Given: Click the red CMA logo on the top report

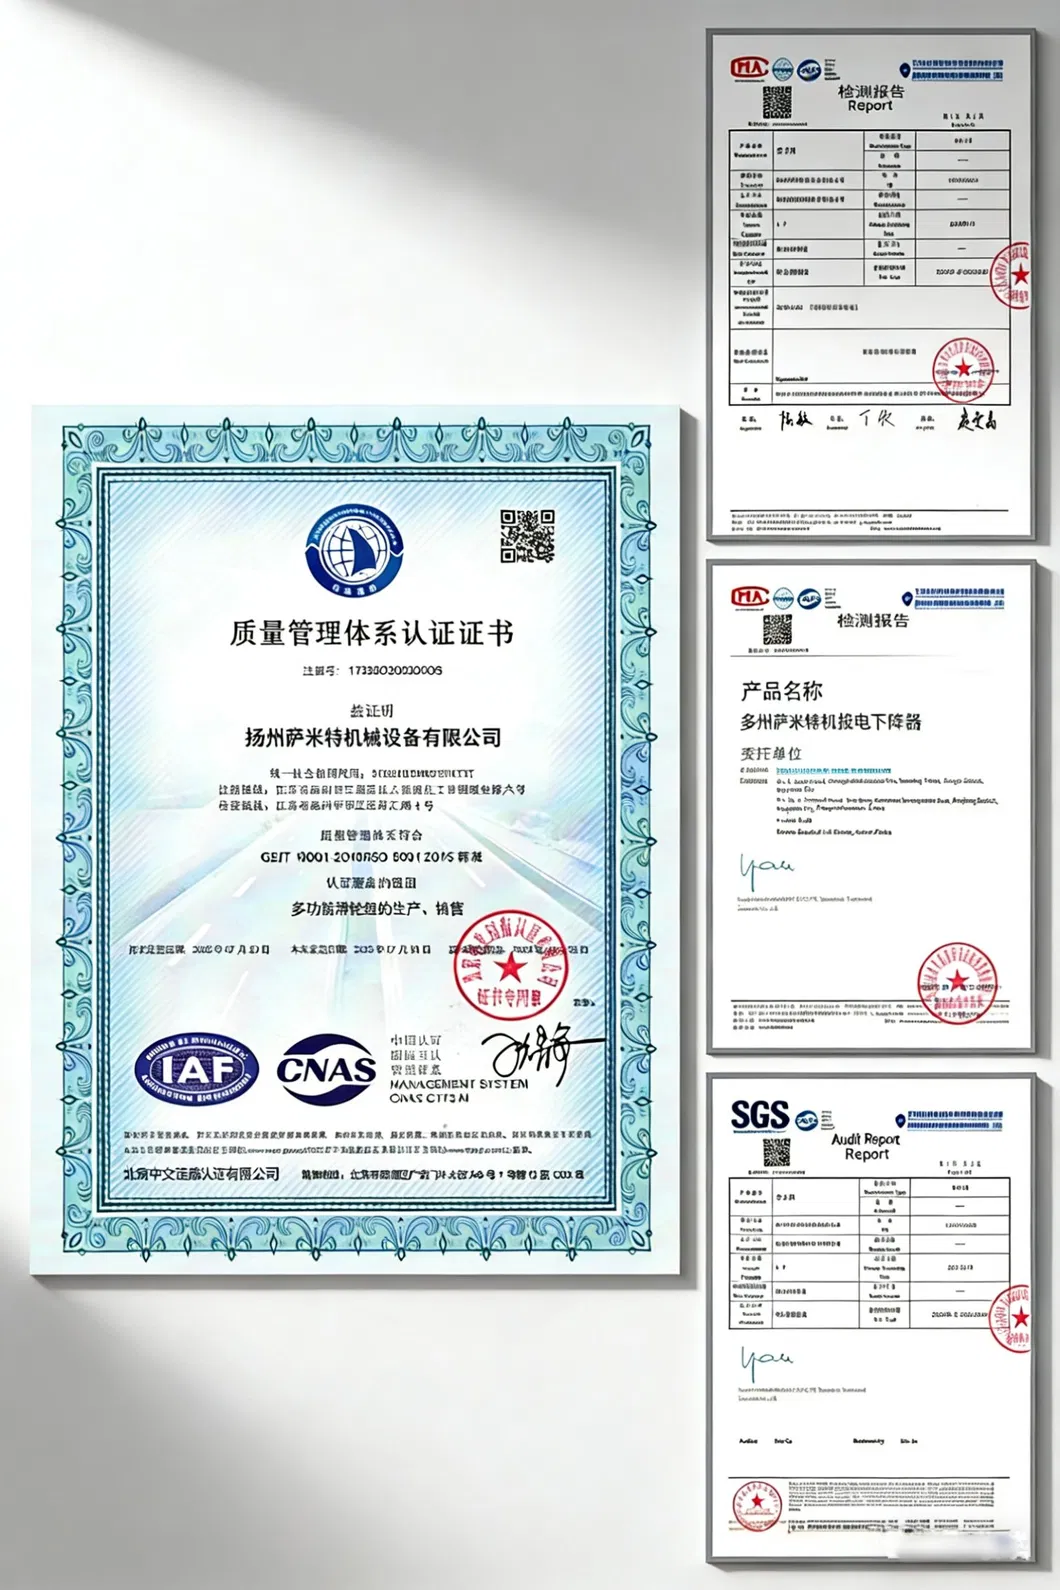Looking at the screenshot, I should point(748,68).
